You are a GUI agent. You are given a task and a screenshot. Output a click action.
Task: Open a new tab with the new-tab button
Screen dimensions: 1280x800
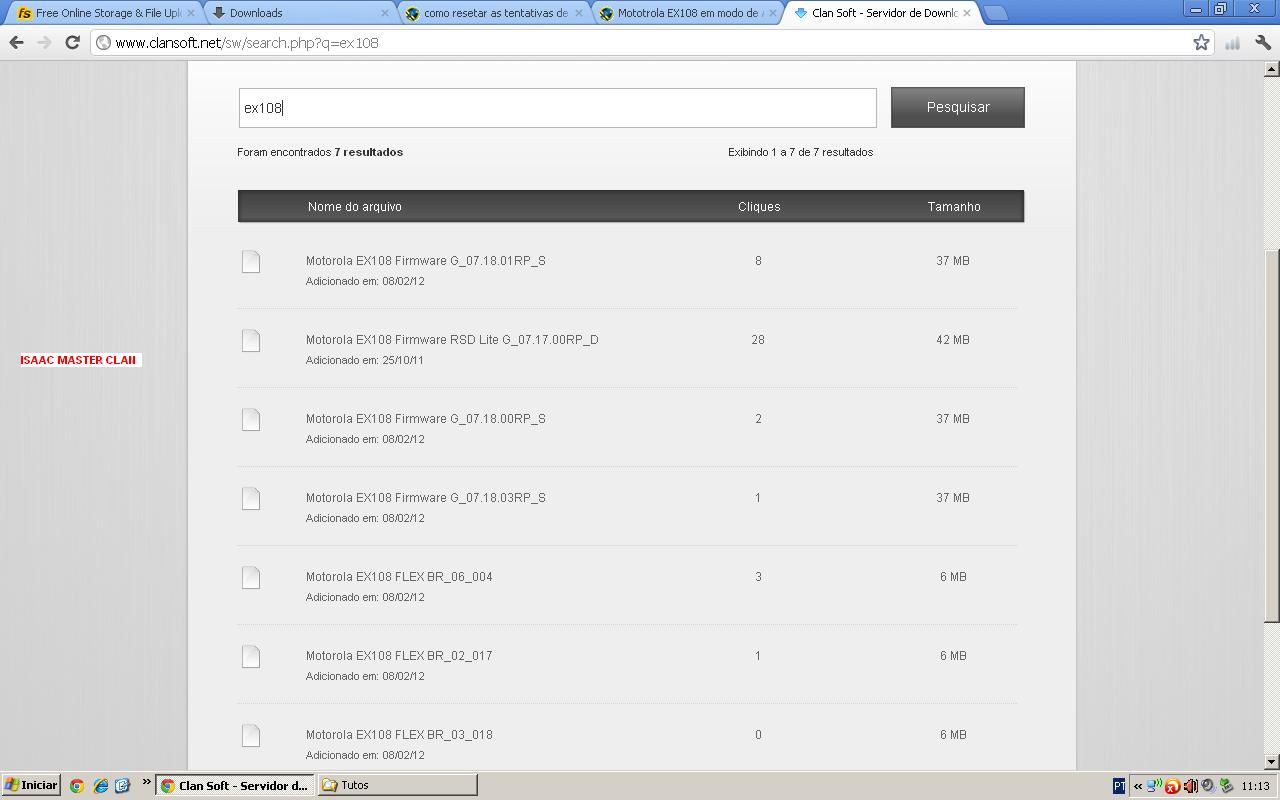995,13
